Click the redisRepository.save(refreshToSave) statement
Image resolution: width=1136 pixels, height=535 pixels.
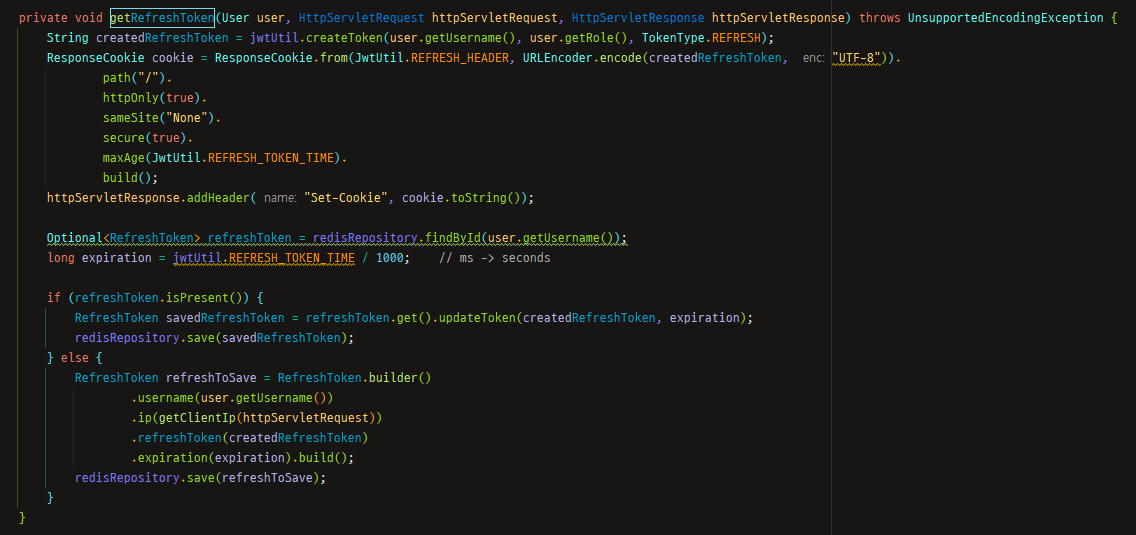201,478
